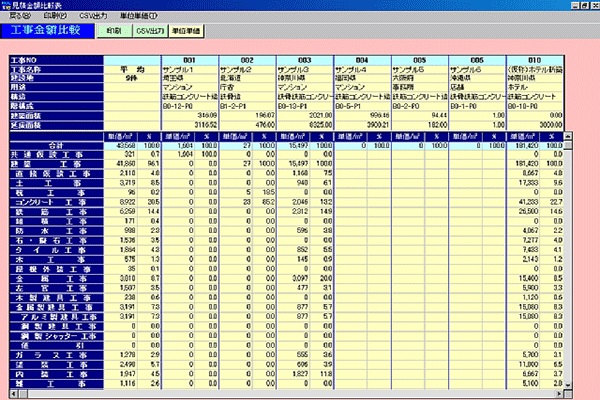Screen dimensions: 600x400
Task: Click the 2021.00 building area cell
Action: click(305, 116)
